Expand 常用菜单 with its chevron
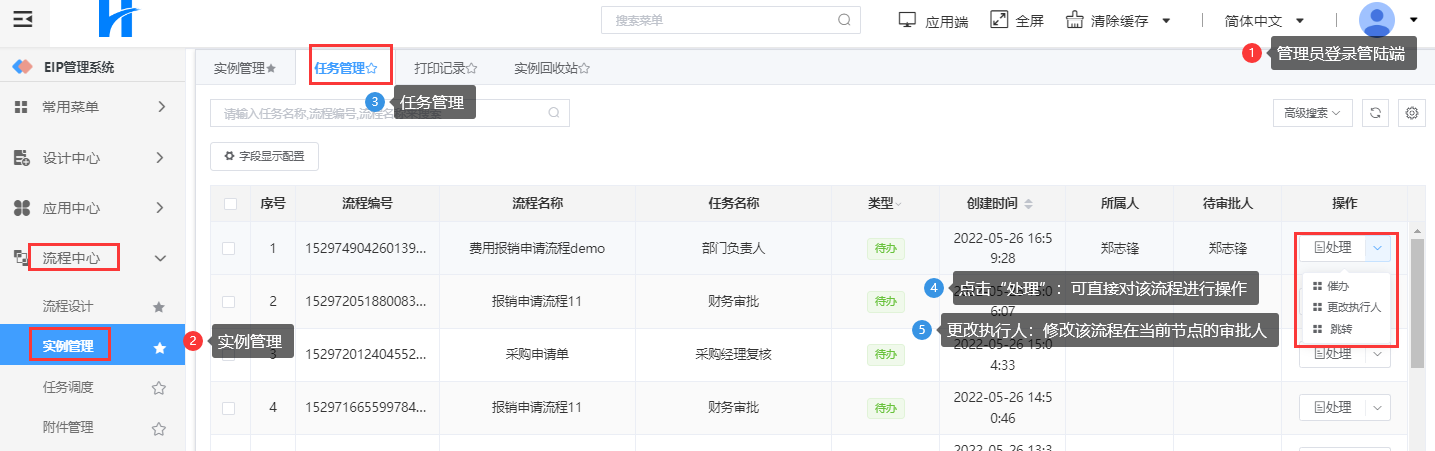Image resolution: width=1435 pixels, height=451 pixels. click(160, 106)
